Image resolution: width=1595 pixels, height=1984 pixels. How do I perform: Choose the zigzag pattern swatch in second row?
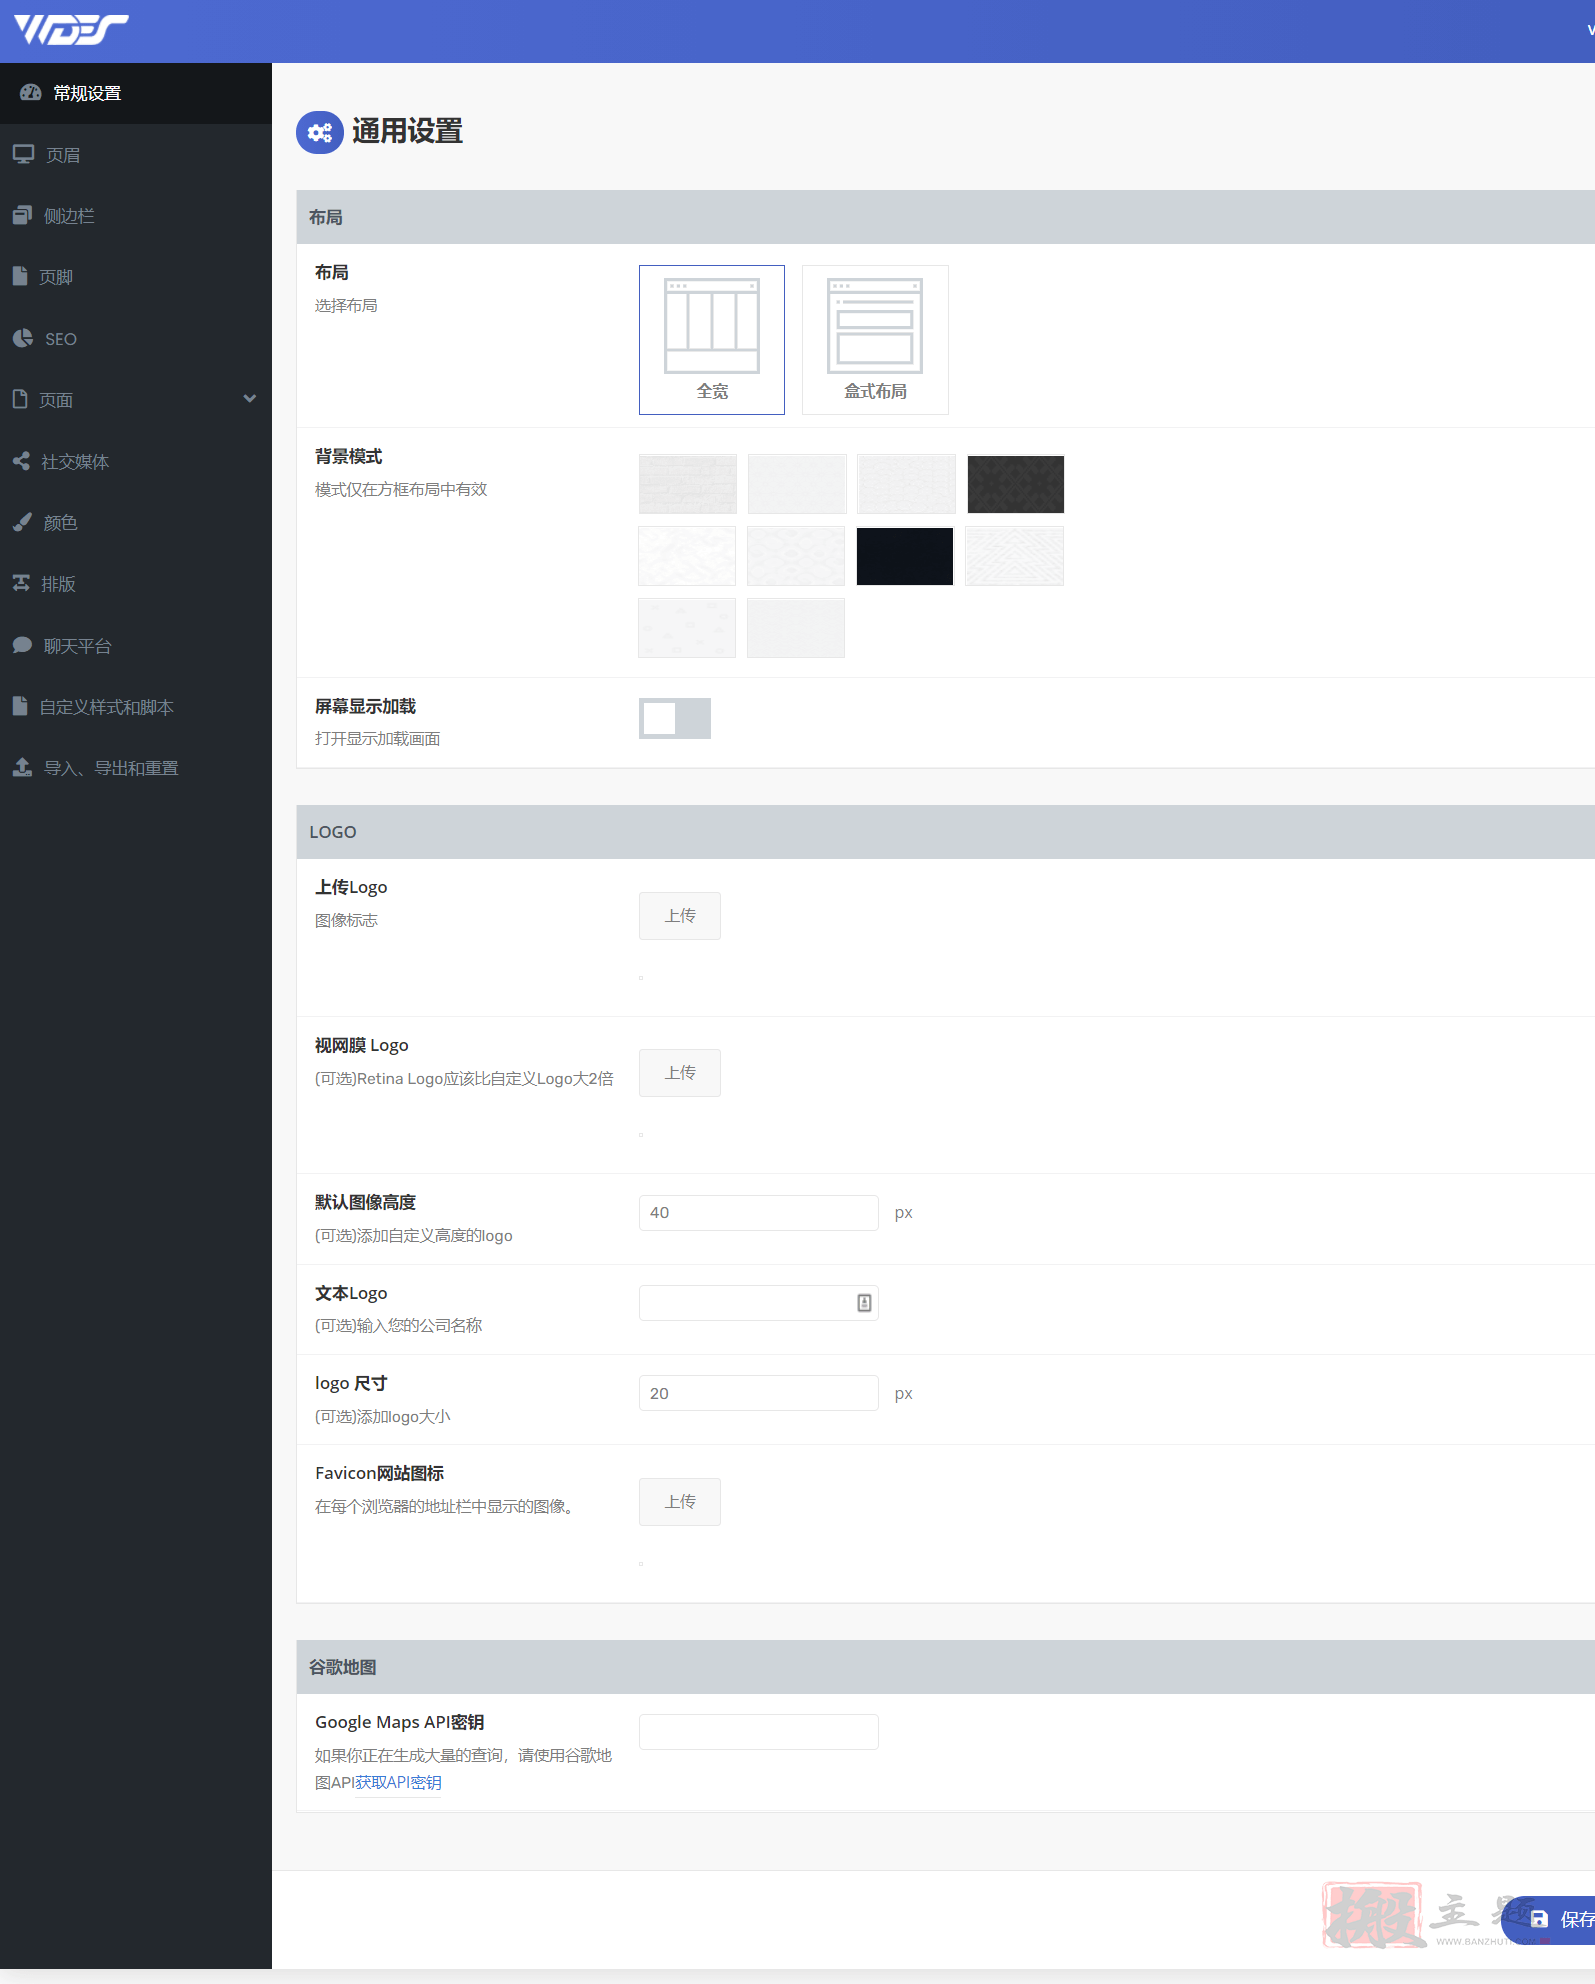coord(1014,556)
